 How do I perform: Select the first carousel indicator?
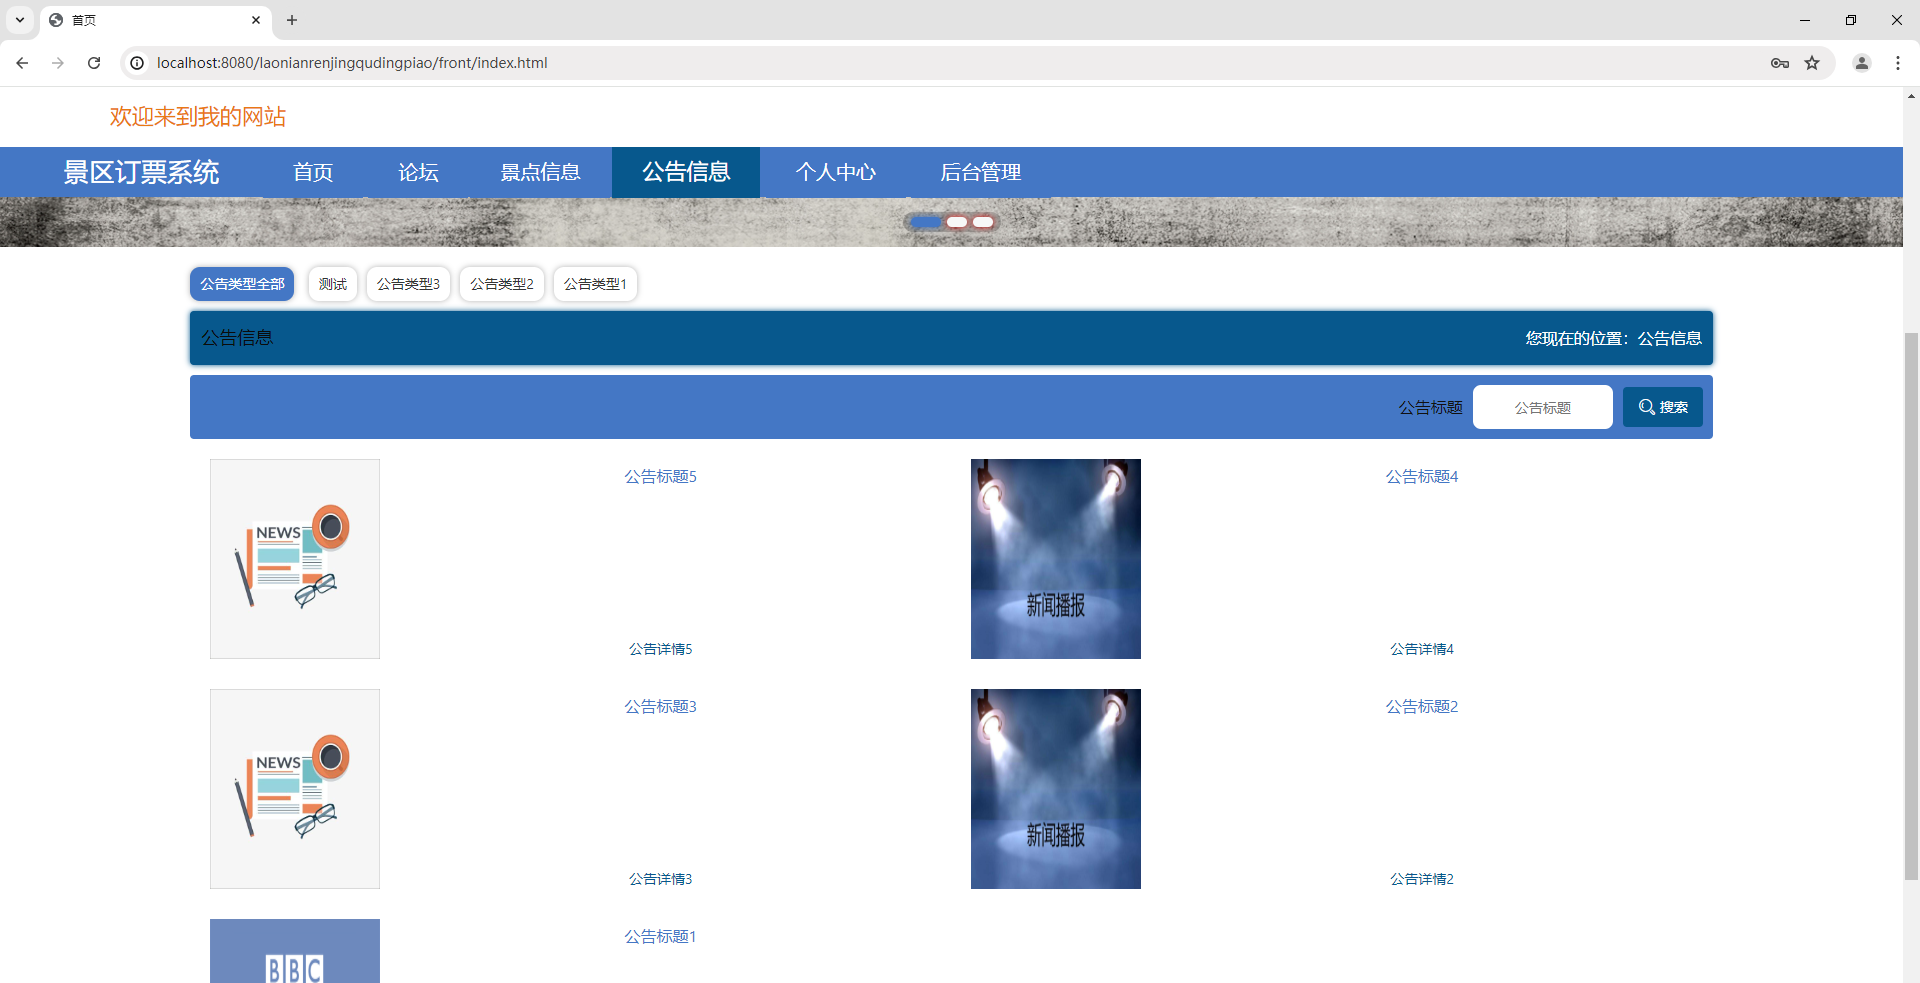[x=926, y=222]
